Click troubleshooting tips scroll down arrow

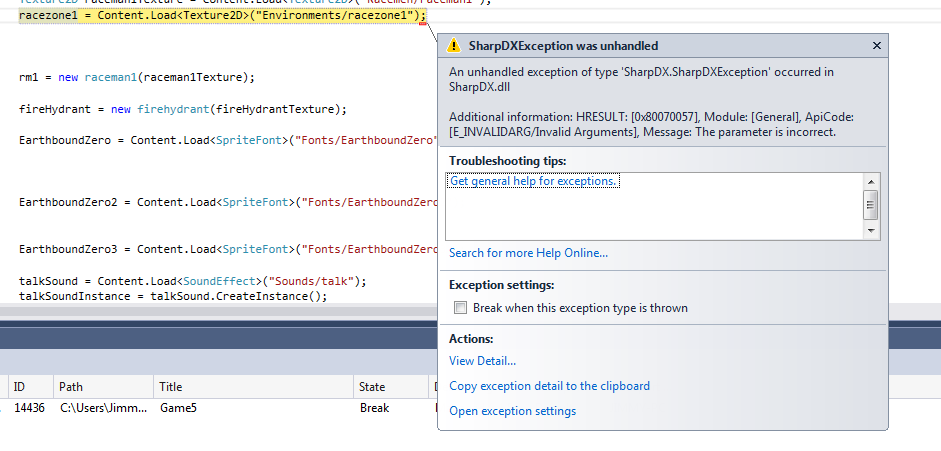(x=871, y=231)
